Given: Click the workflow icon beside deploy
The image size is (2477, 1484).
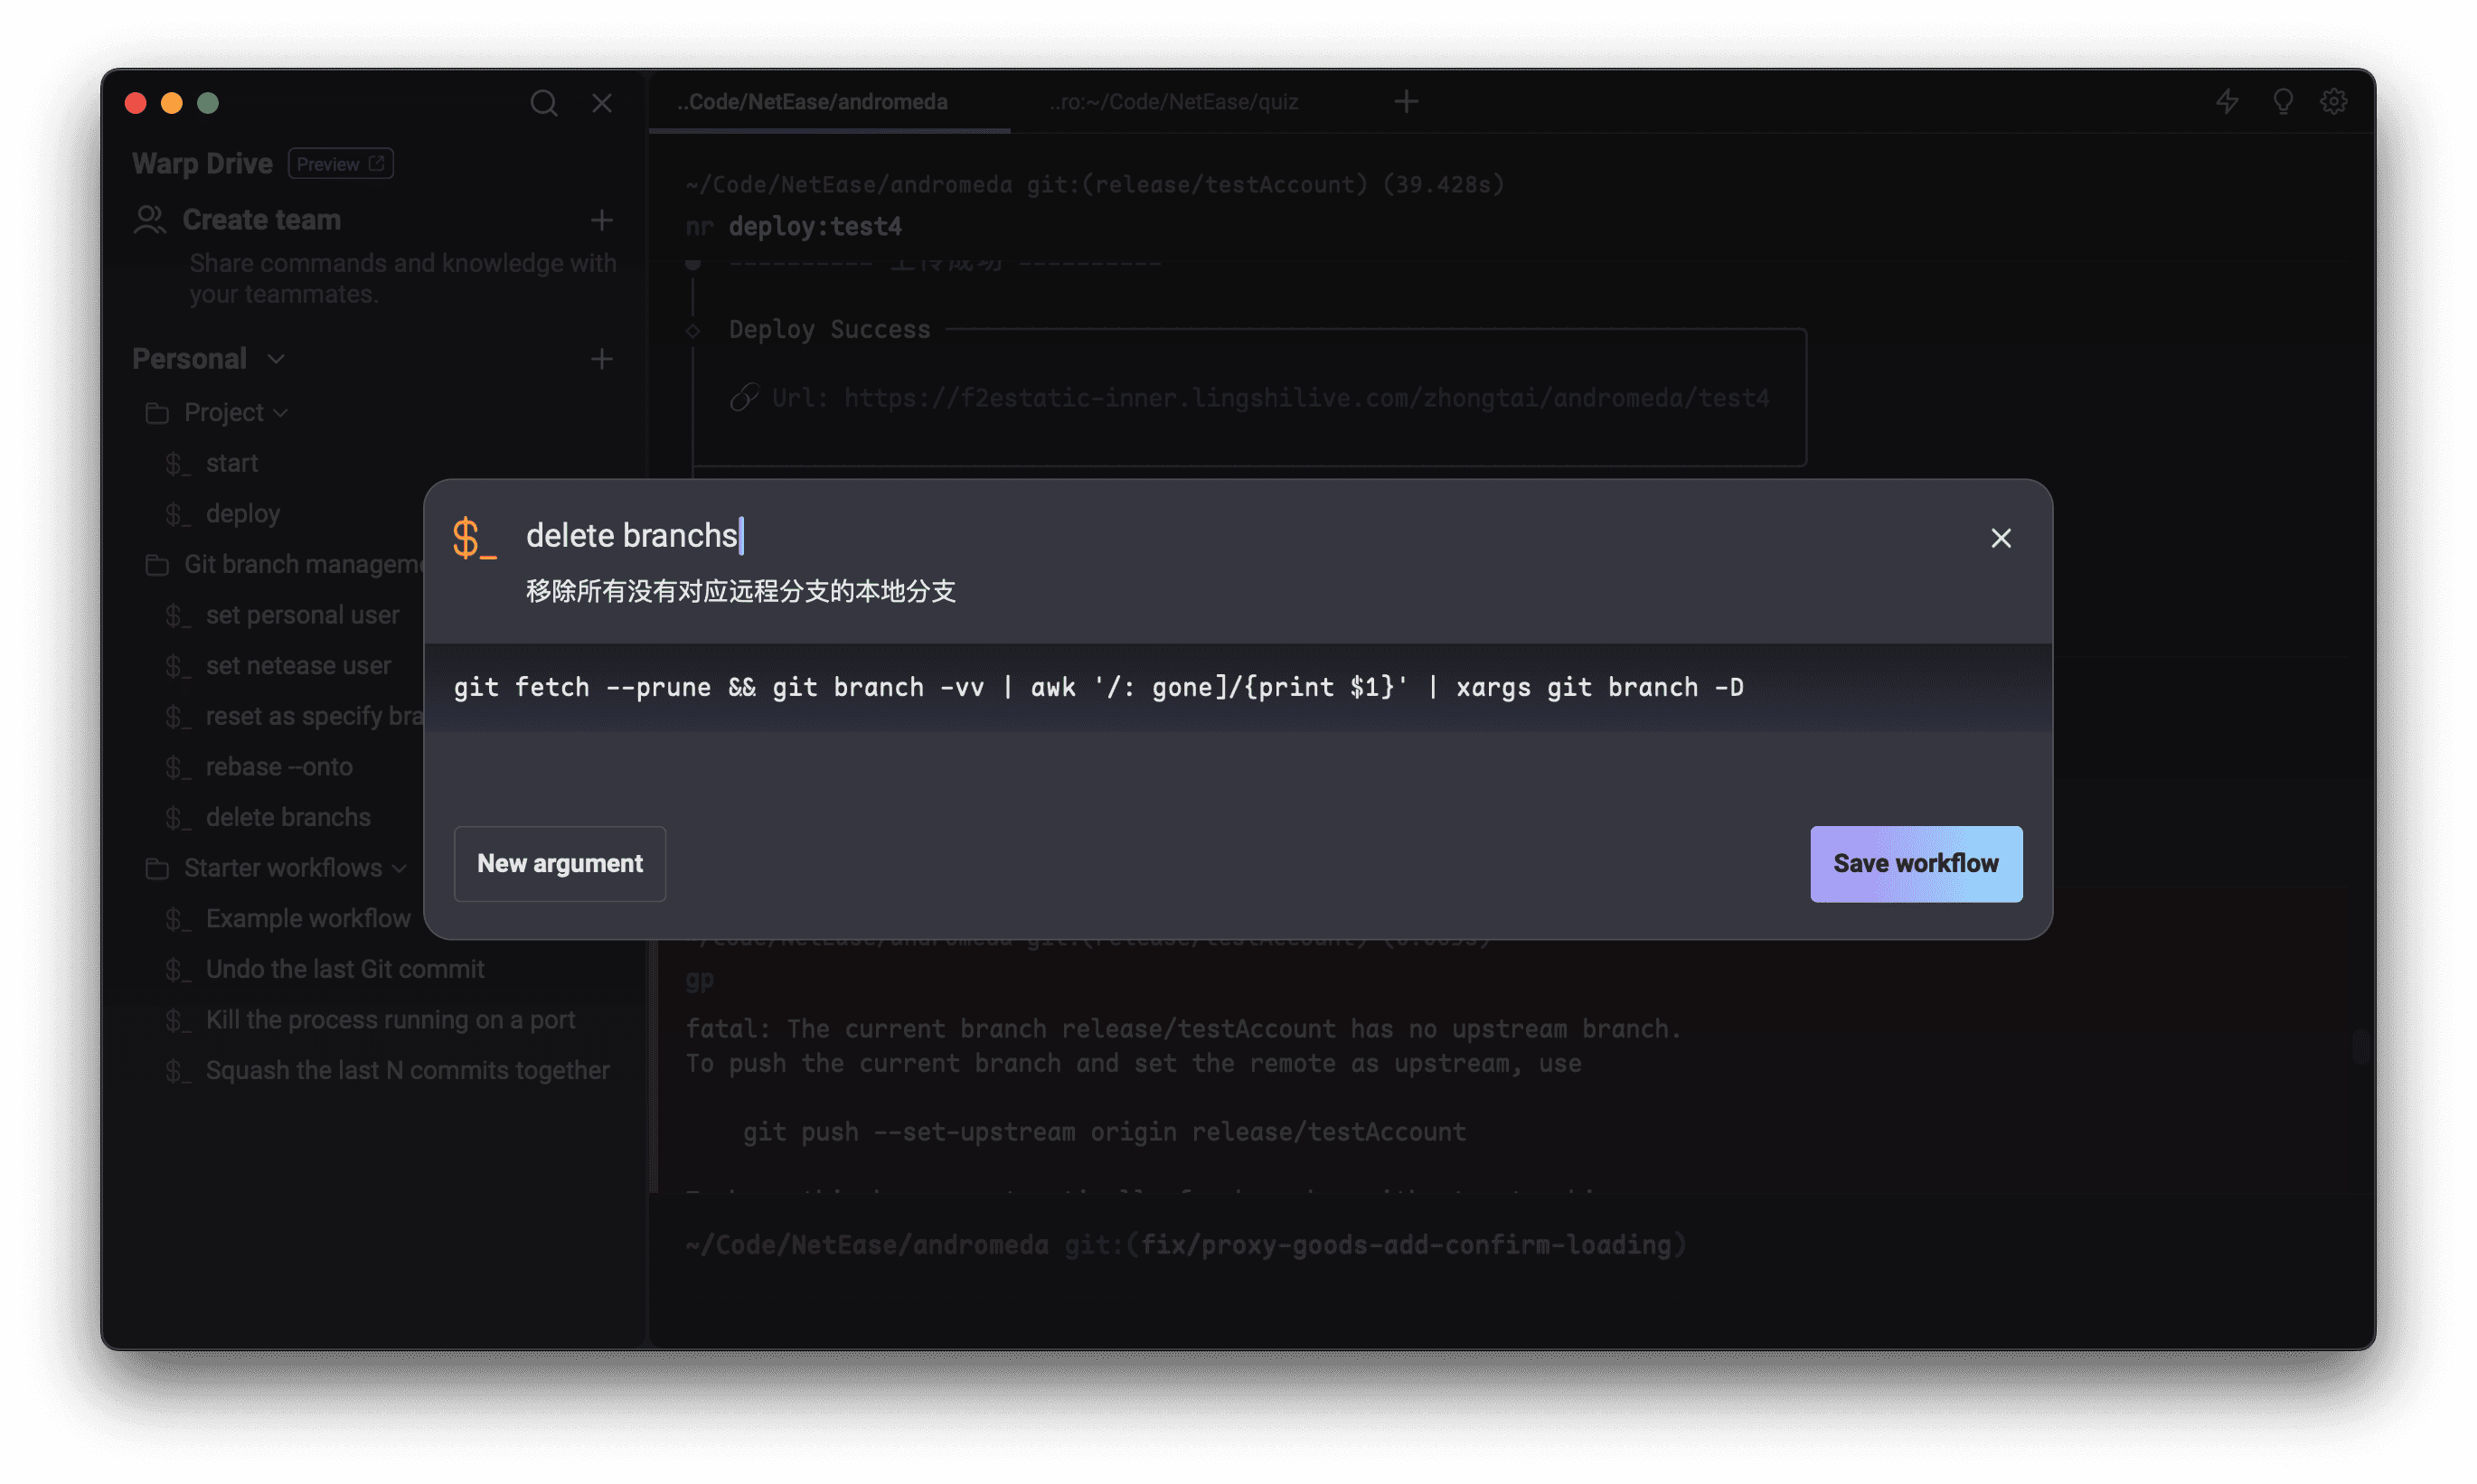Looking at the screenshot, I should click(x=178, y=514).
